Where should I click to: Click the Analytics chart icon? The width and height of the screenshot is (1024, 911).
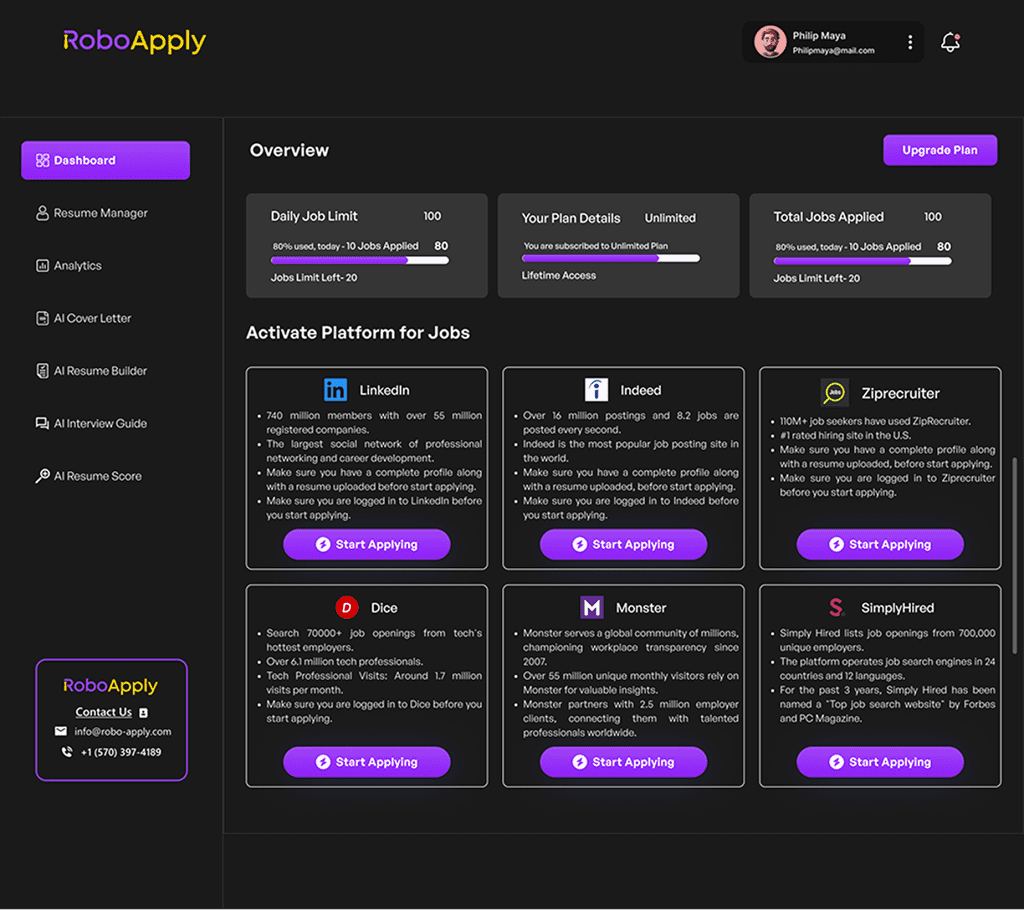[42, 266]
